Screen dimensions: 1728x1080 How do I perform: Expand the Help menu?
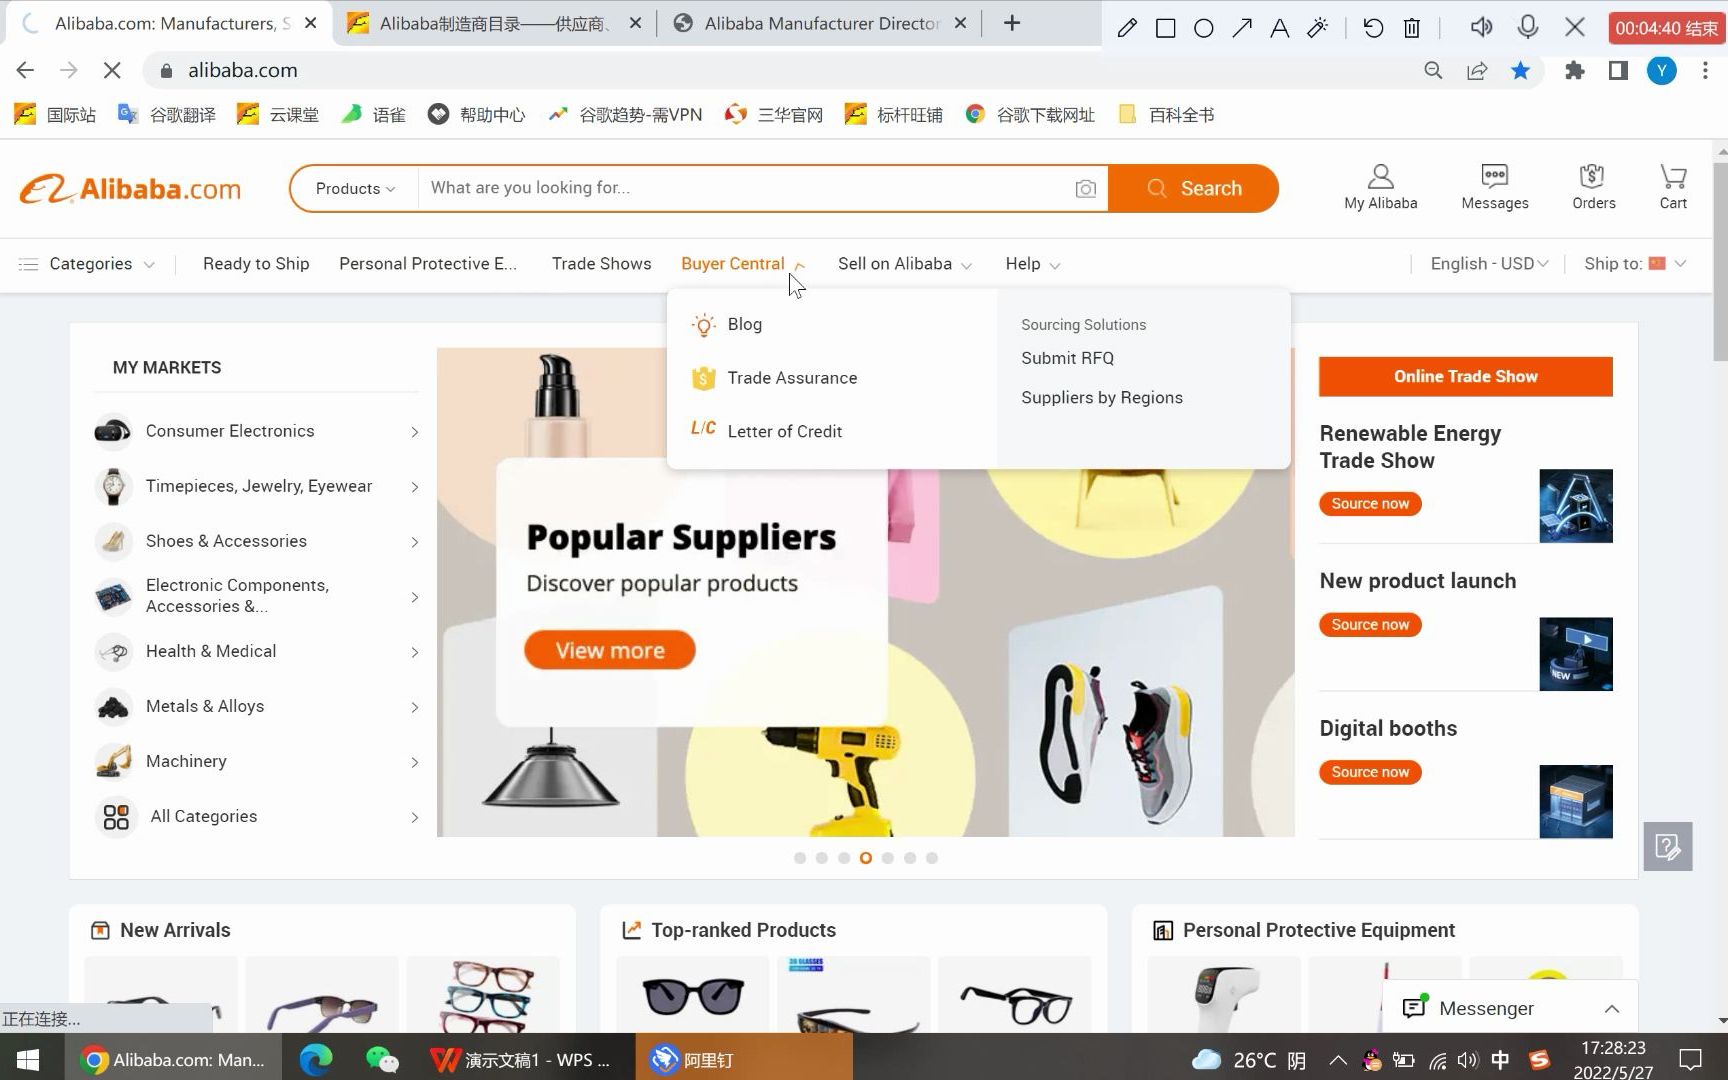[1033, 264]
